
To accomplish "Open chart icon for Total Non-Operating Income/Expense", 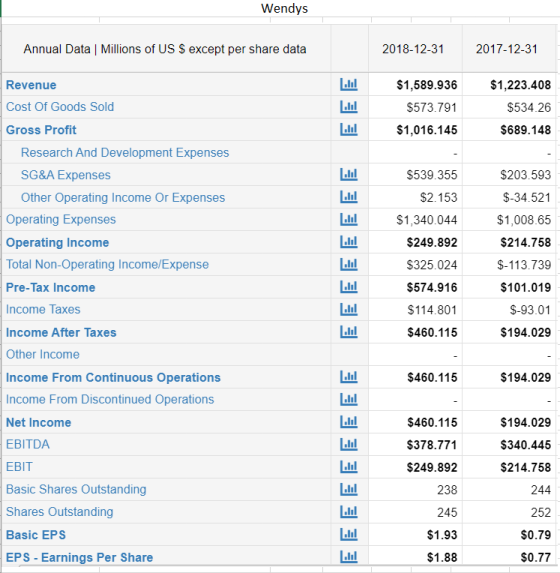I will coord(349,264).
